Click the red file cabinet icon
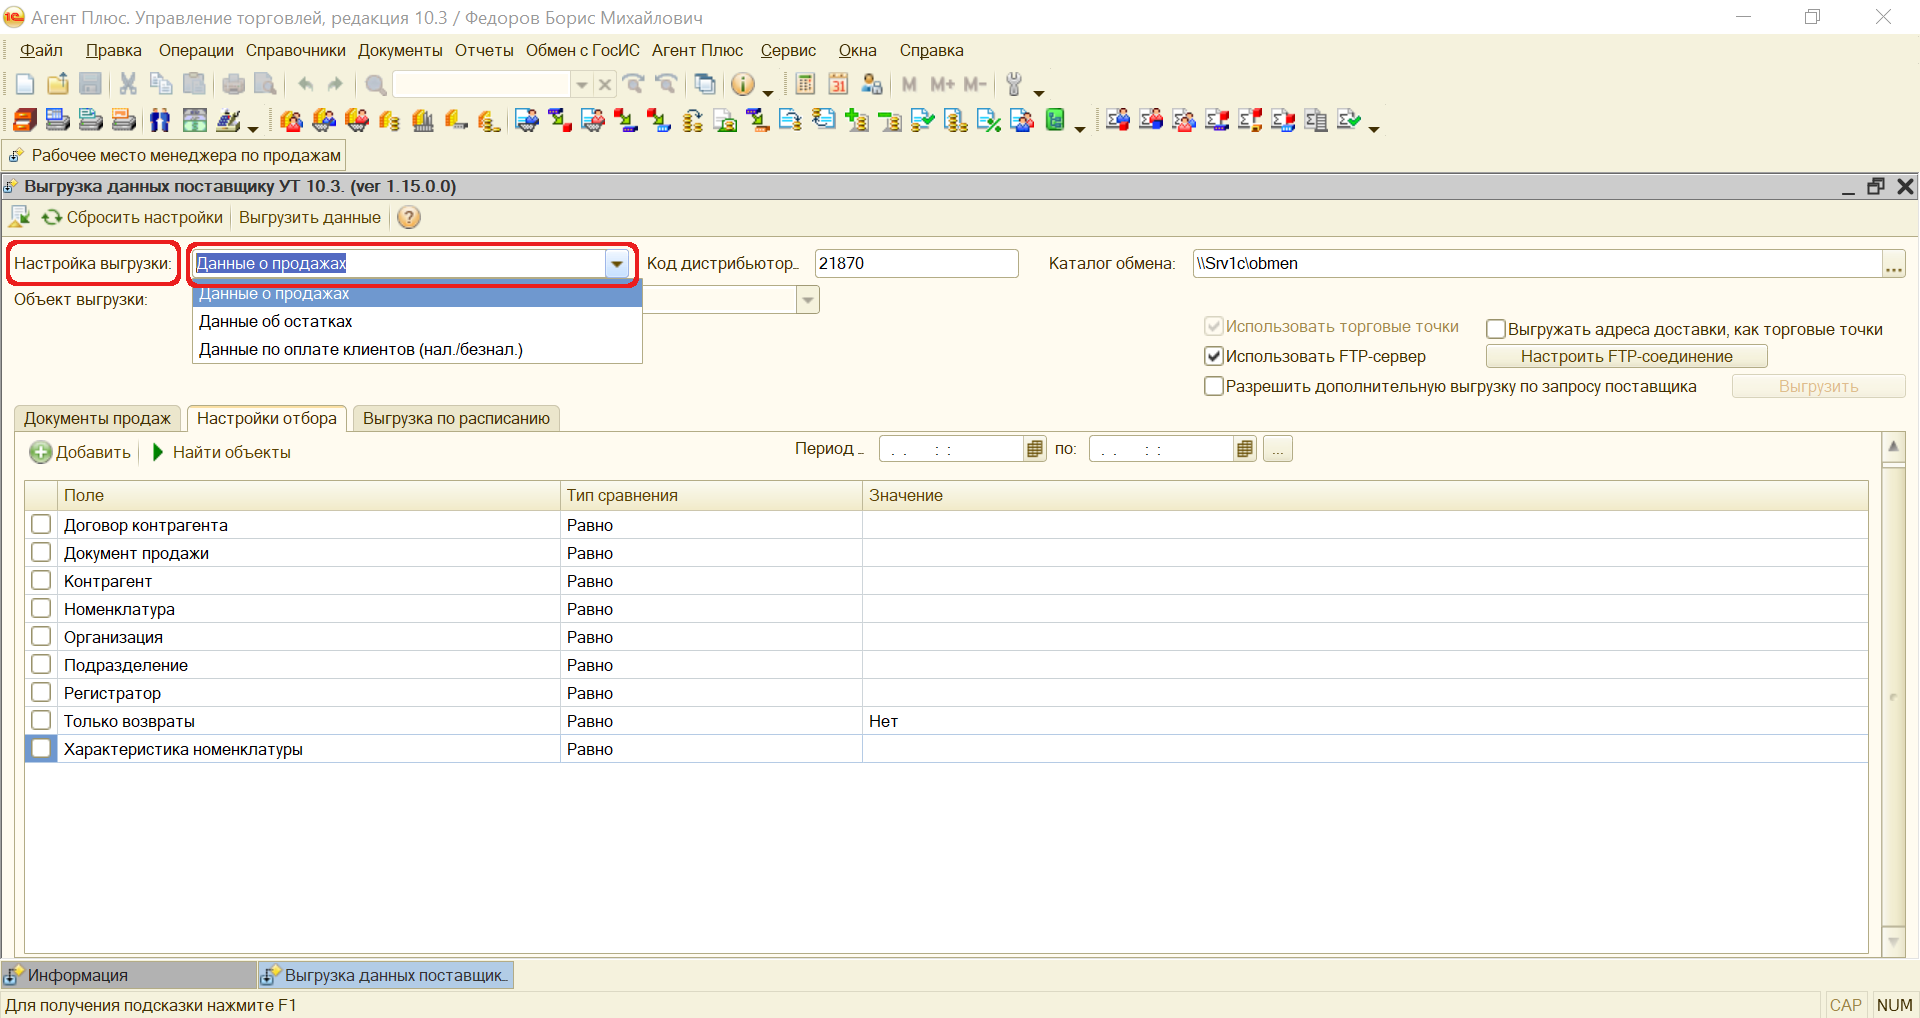1920x1018 pixels. click(25, 121)
